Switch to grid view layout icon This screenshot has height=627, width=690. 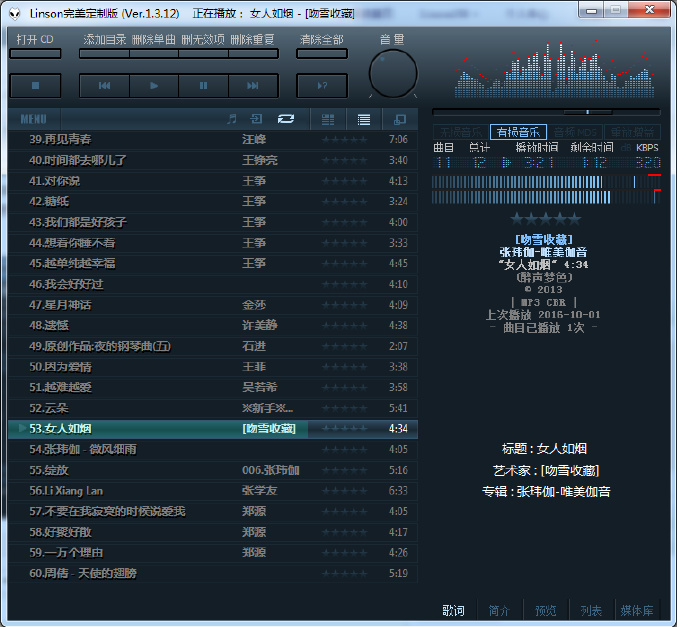click(x=328, y=119)
